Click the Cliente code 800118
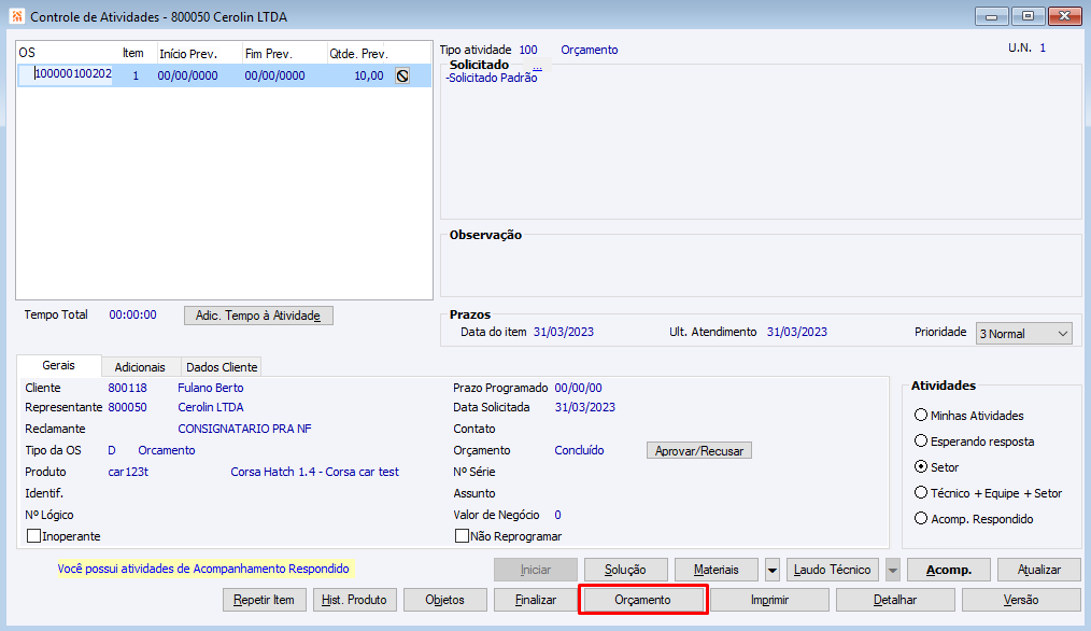The width and height of the screenshot is (1091, 631). click(127, 388)
